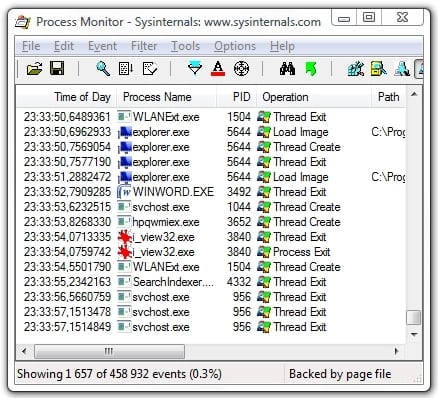Screen dimensions: 438x398
Task: Click the Process Name column header
Action: pos(167,97)
